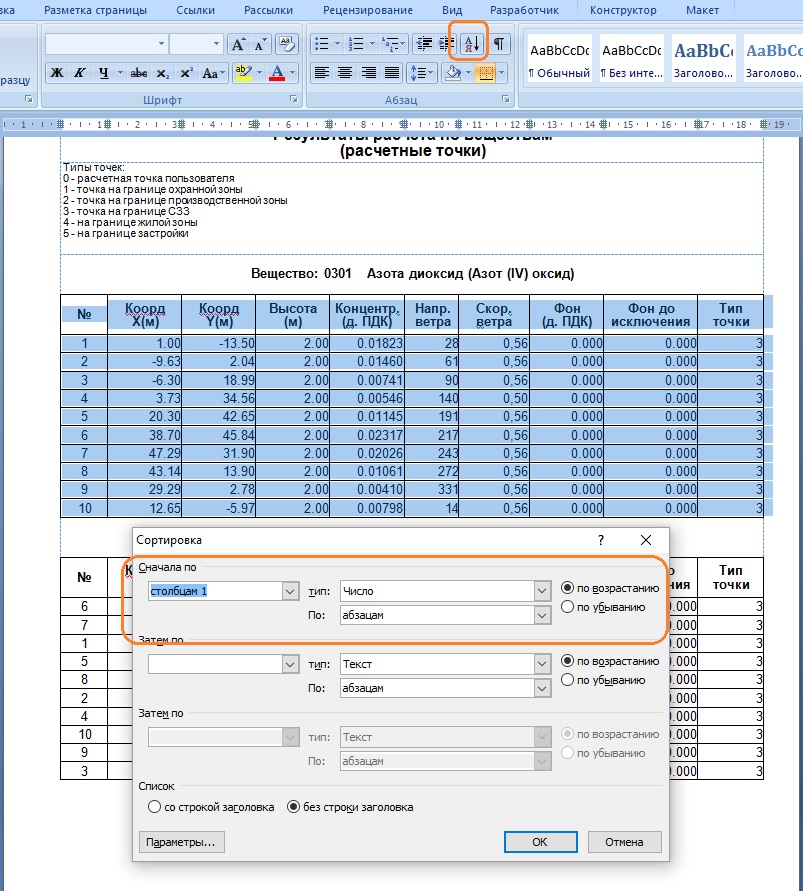Click the Sort (А-Я) icon in ribbon
The image size is (803, 891).
(x=469, y=44)
